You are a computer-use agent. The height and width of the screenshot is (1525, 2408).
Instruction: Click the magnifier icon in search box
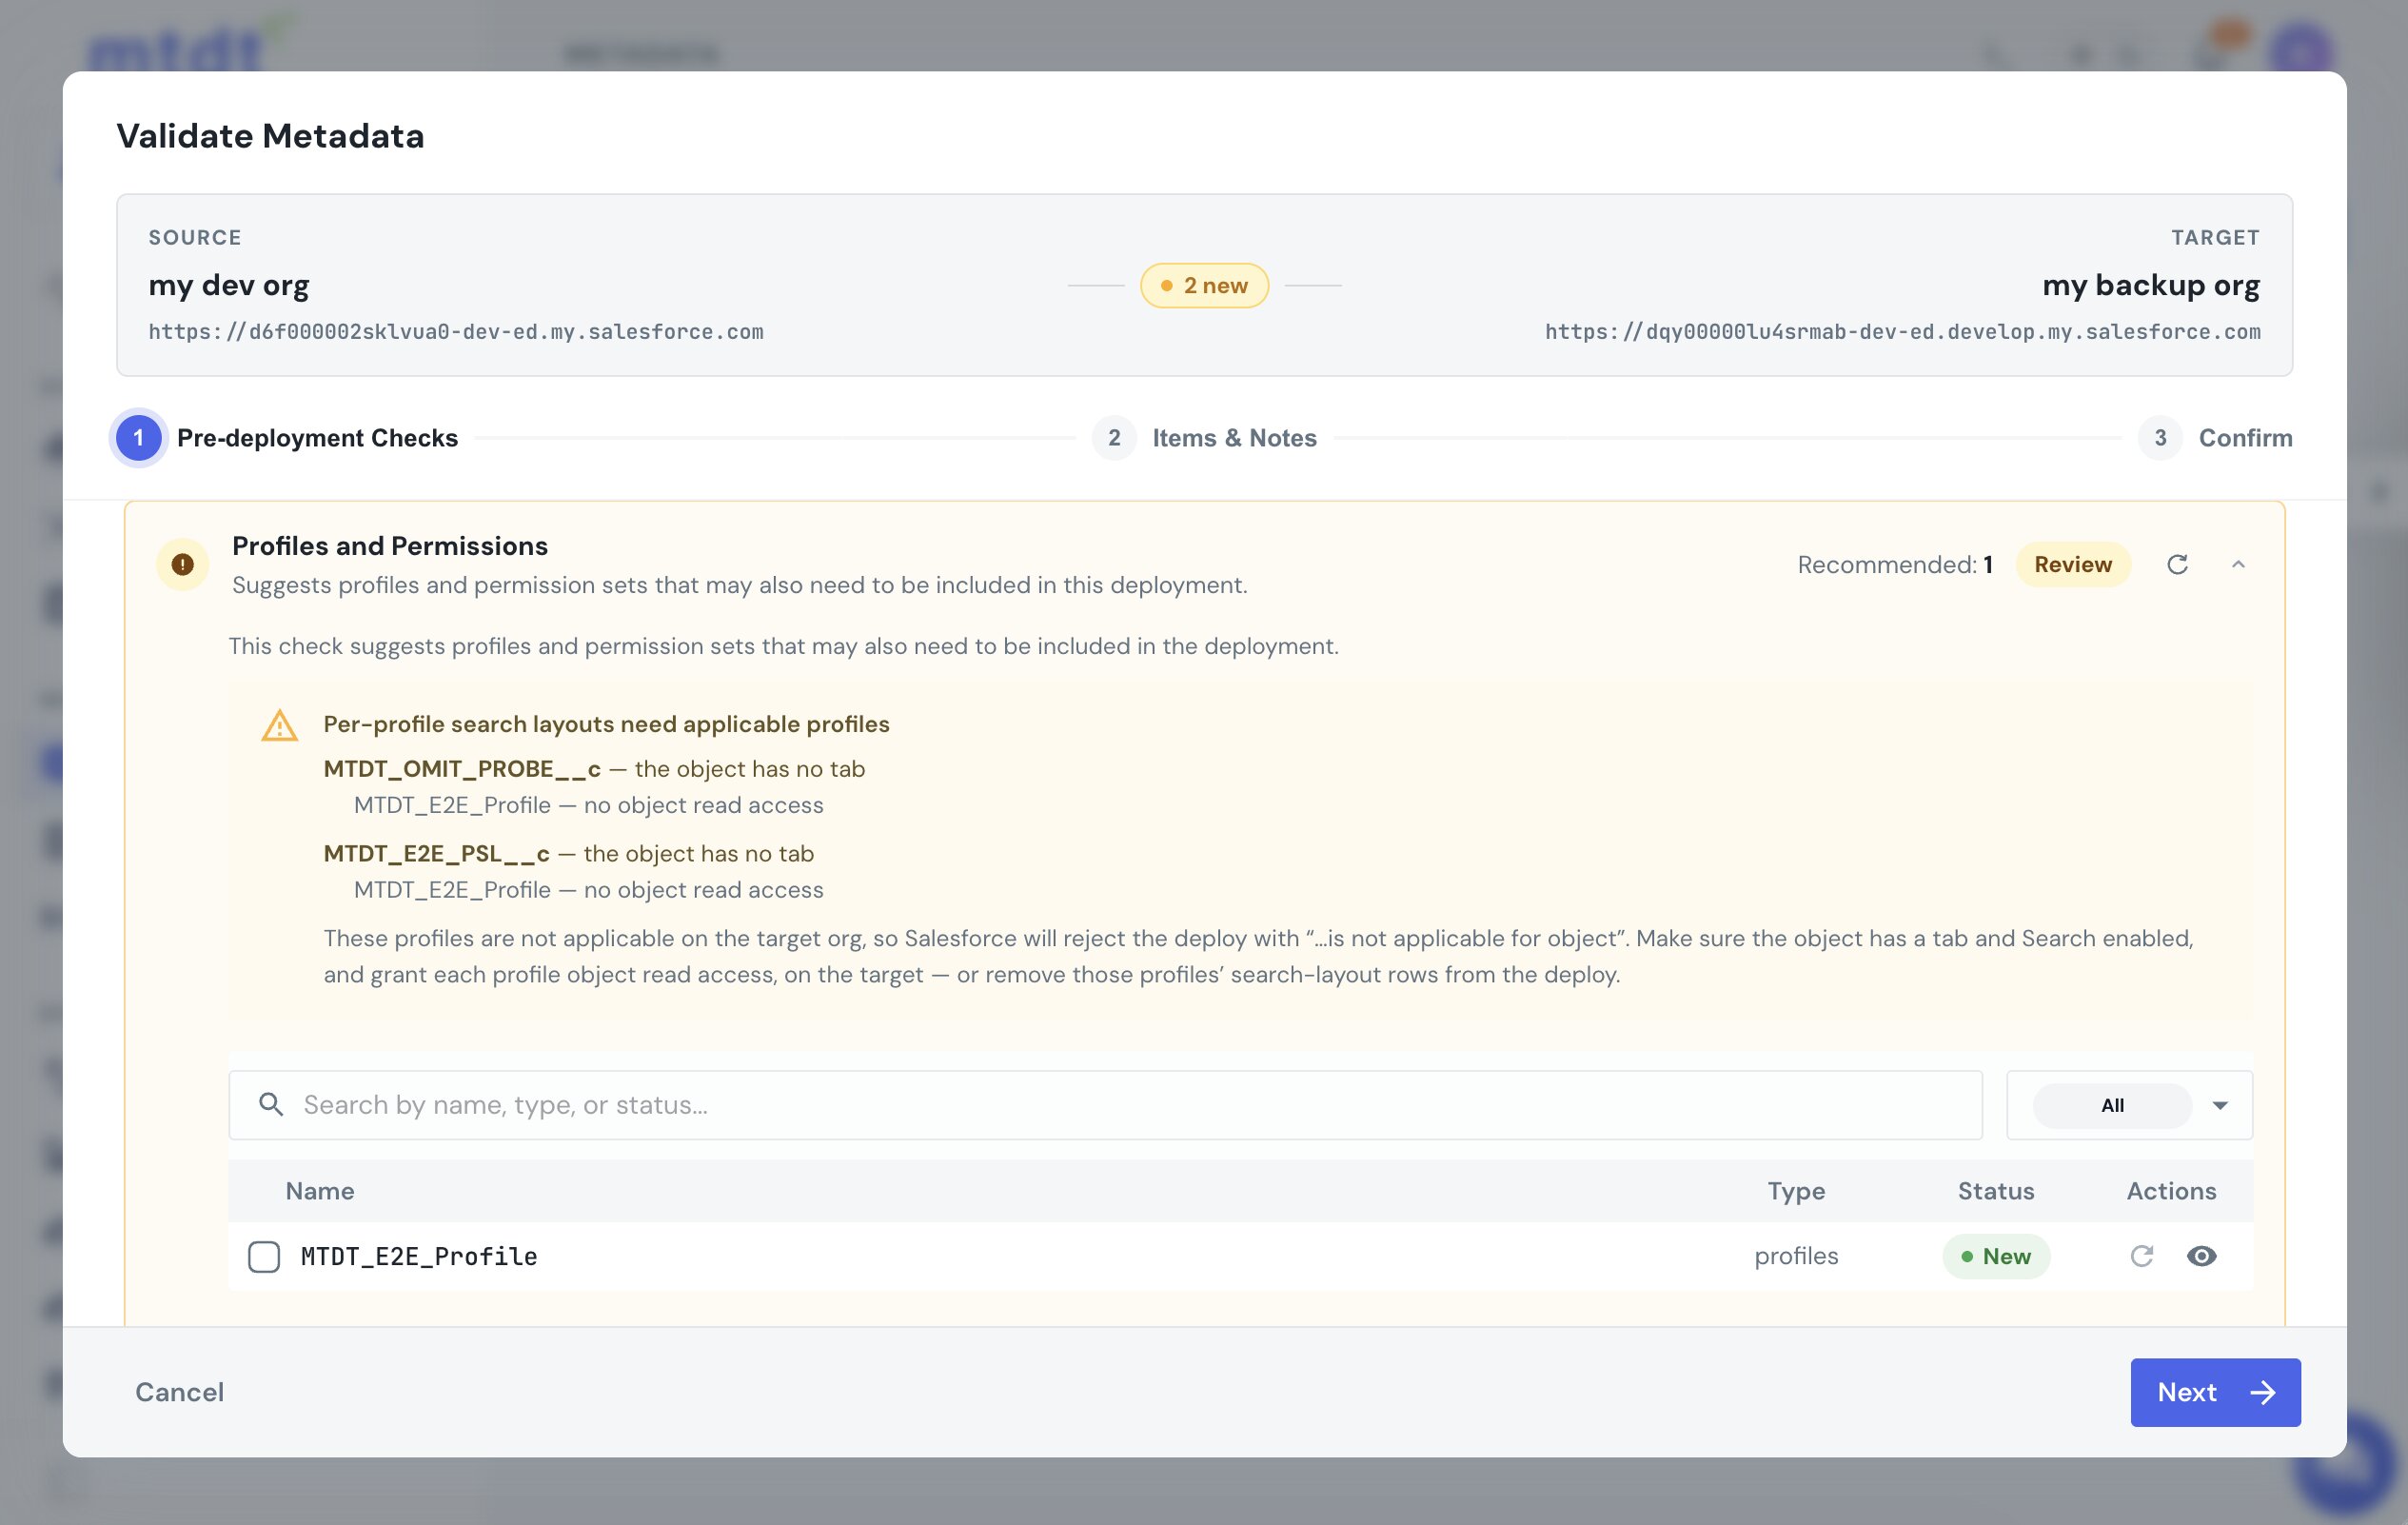271,1104
